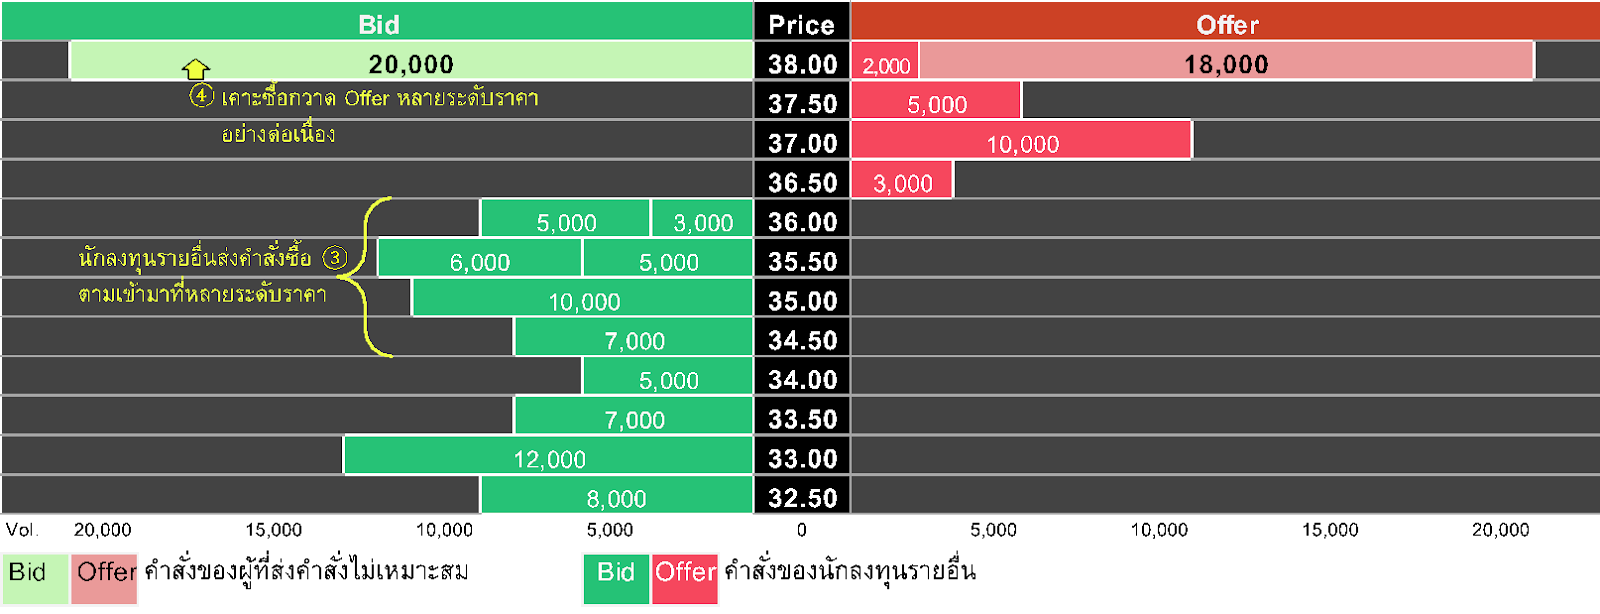Click the pink Offer legend swatch
Viewport: 1600px width, 614px height.
(x=105, y=578)
